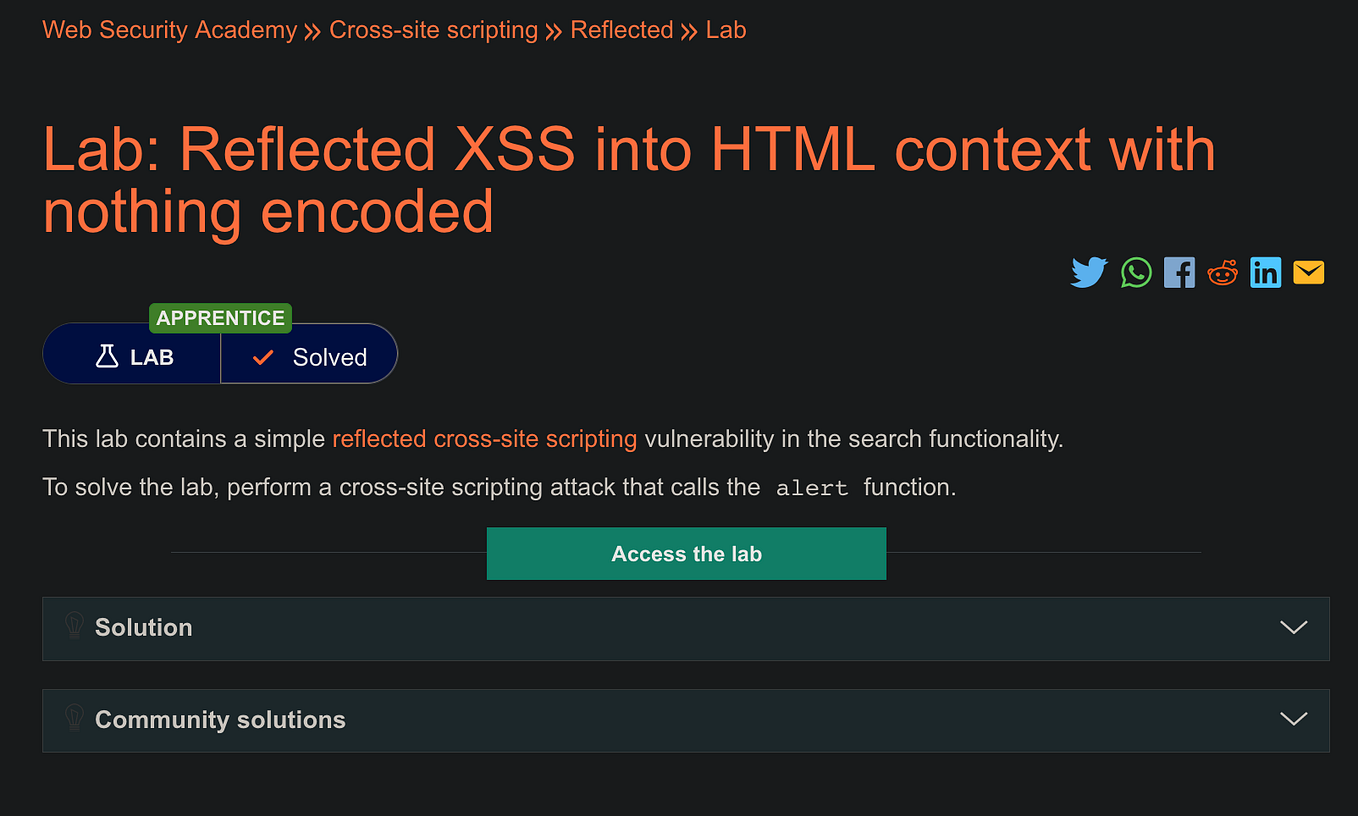Click the lightbulb beside Community solutions
The height and width of the screenshot is (816, 1358).
[73, 719]
